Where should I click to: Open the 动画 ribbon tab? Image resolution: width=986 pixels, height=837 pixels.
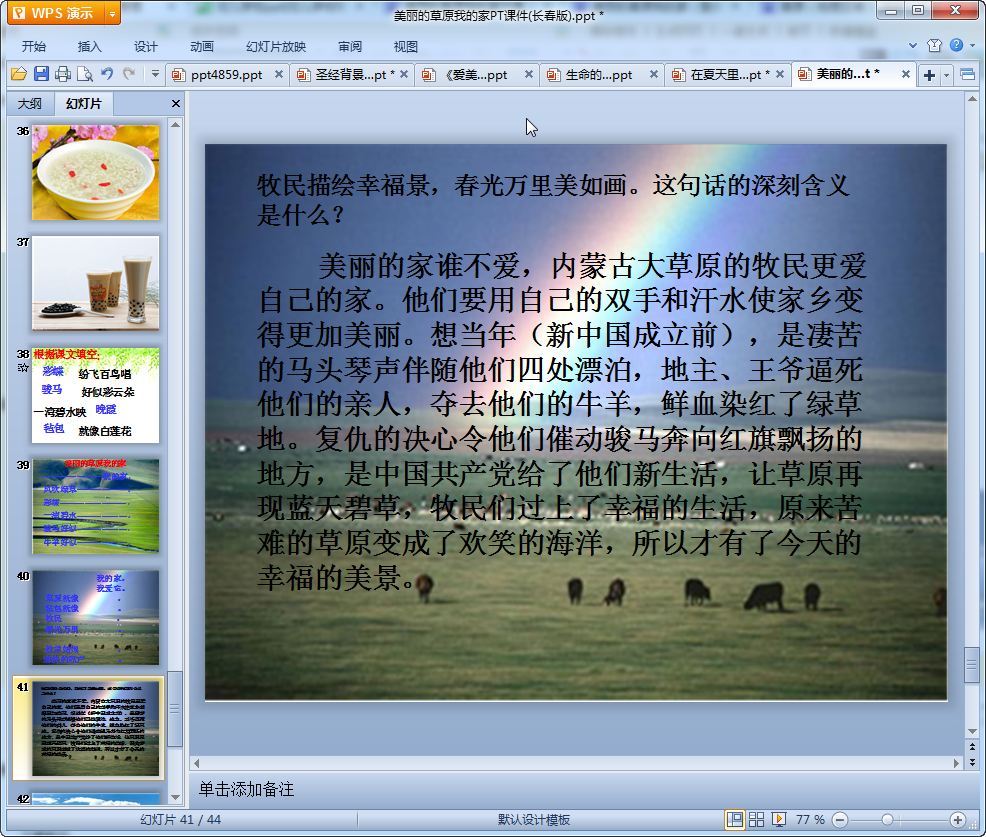tap(202, 47)
